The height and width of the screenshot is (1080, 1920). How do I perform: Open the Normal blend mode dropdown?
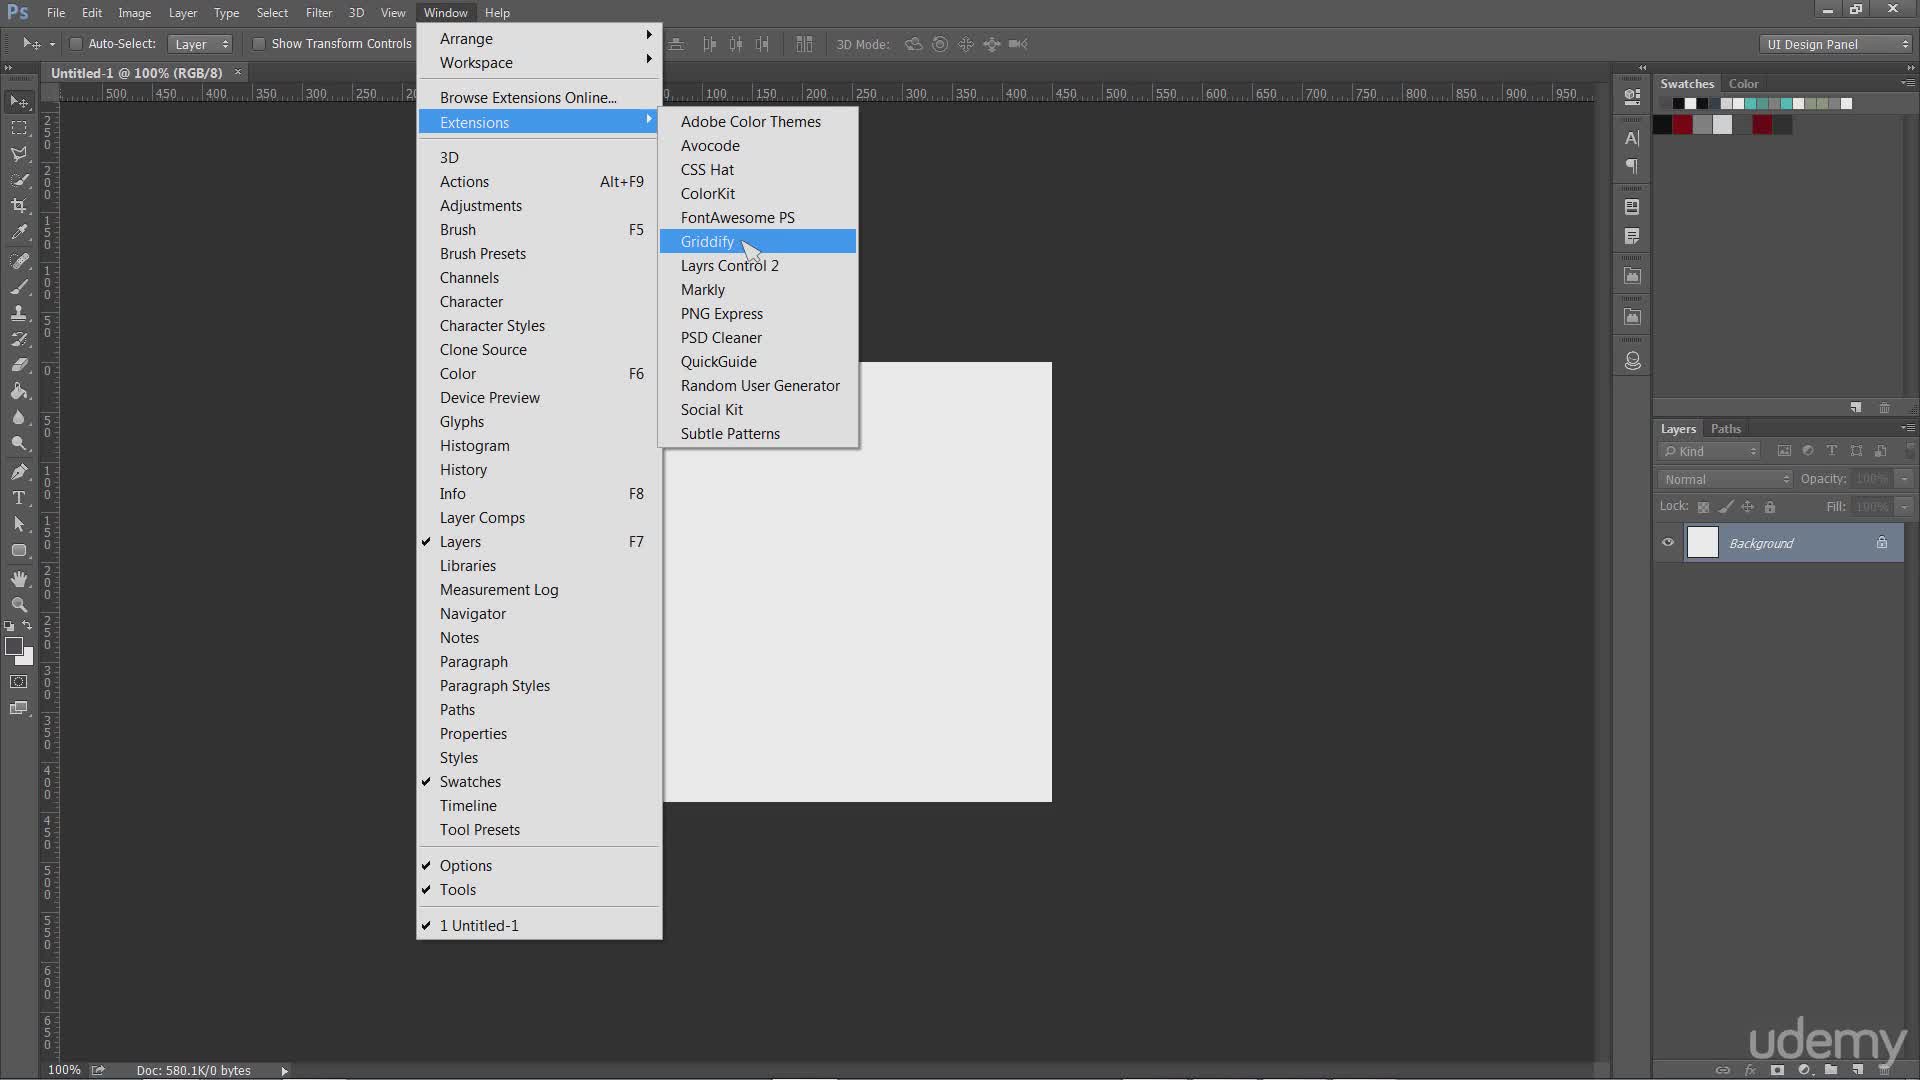coord(1726,479)
